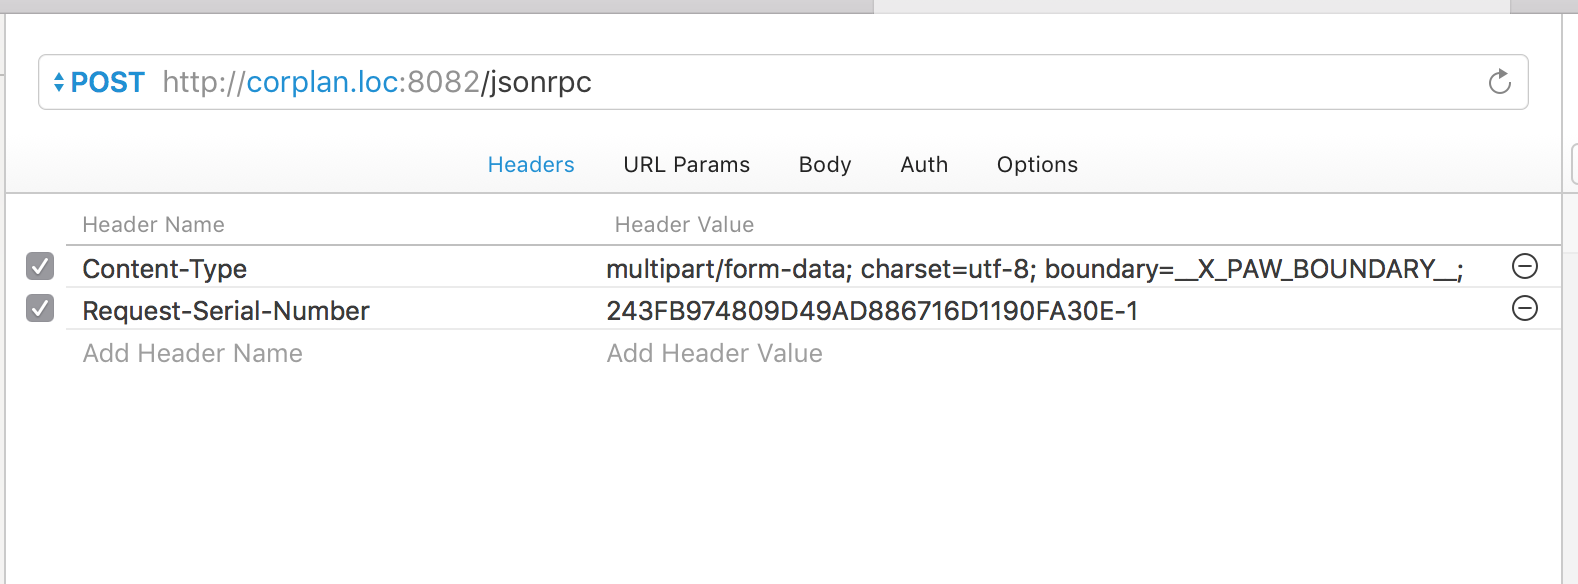
Task: Show the Options tab
Action: coord(1036,165)
